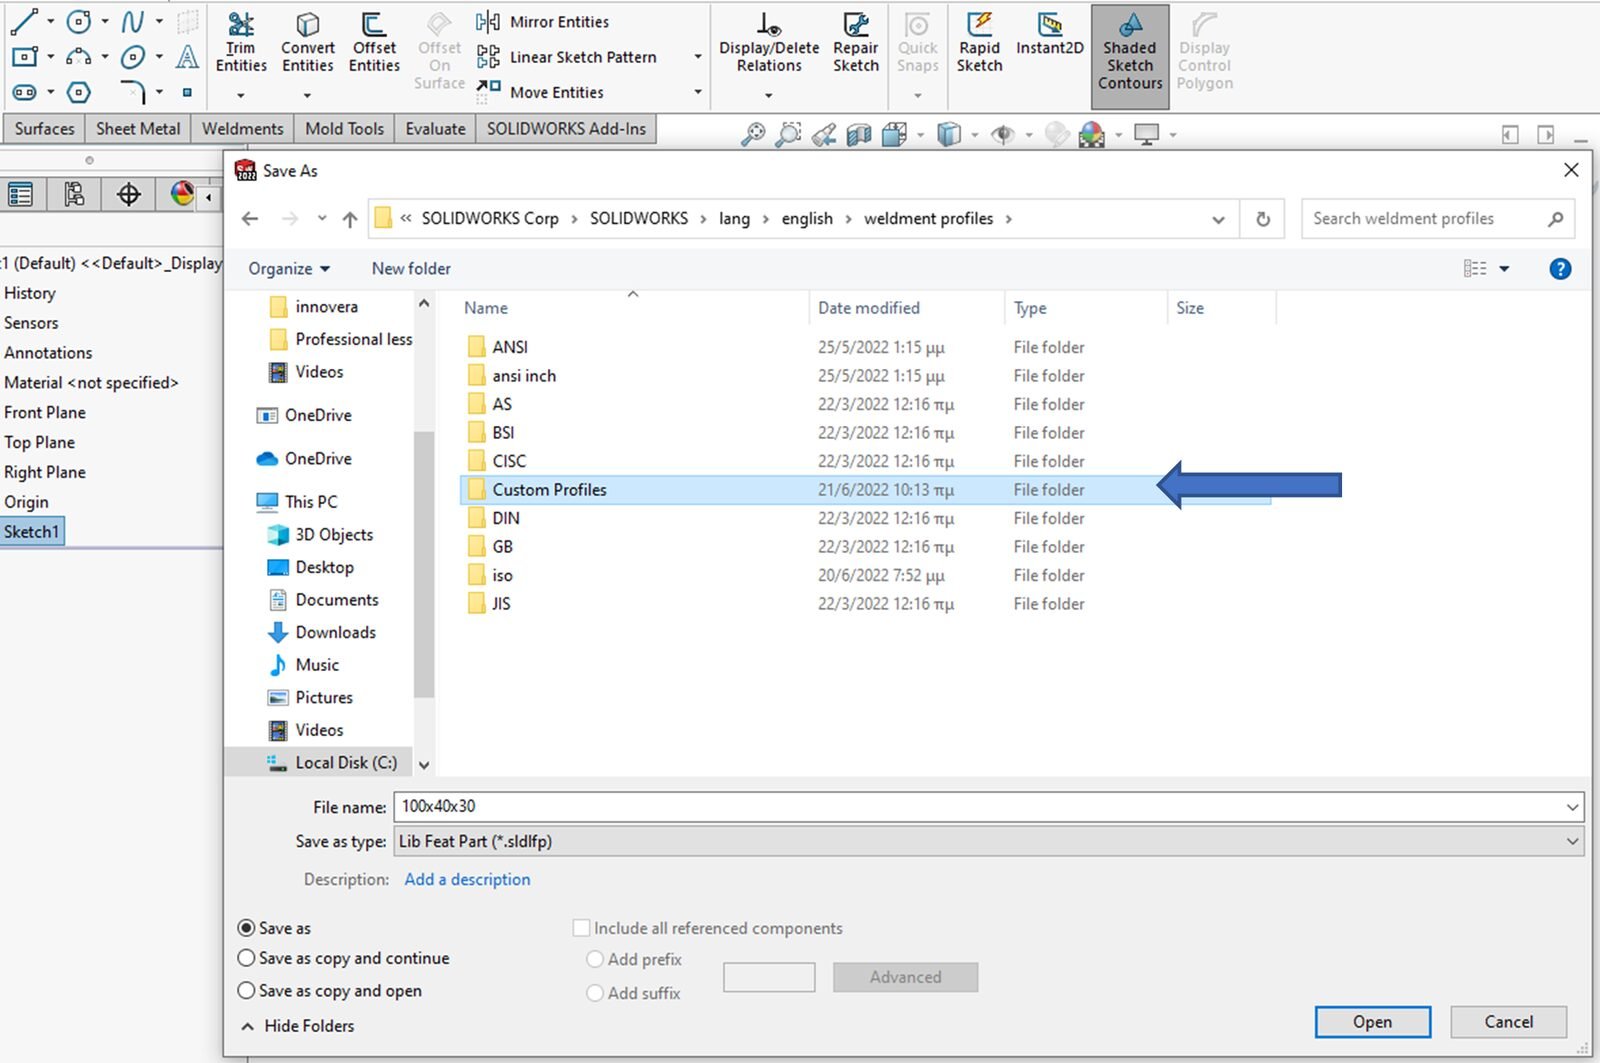Image resolution: width=1600 pixels, height=1063 pixels.
Task: Expand the 'Save as type' dropdown
Action: (x=1573, y=842)
